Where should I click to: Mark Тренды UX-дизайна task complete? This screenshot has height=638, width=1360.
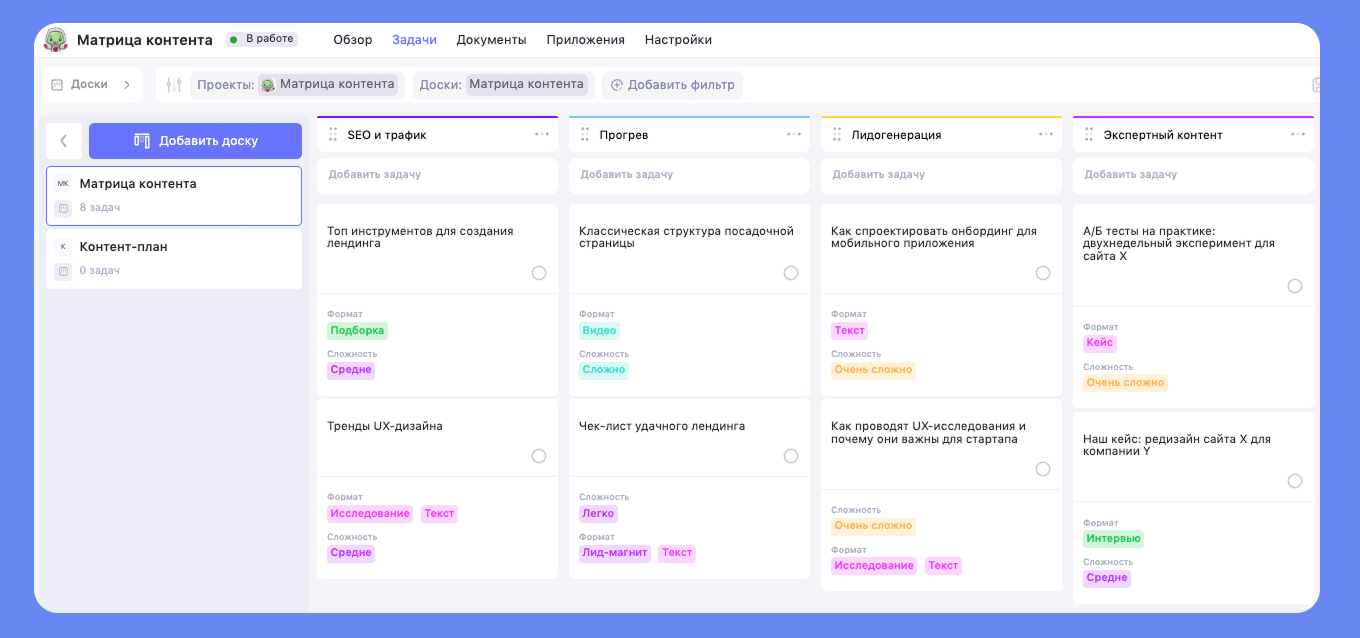point(539,456)
